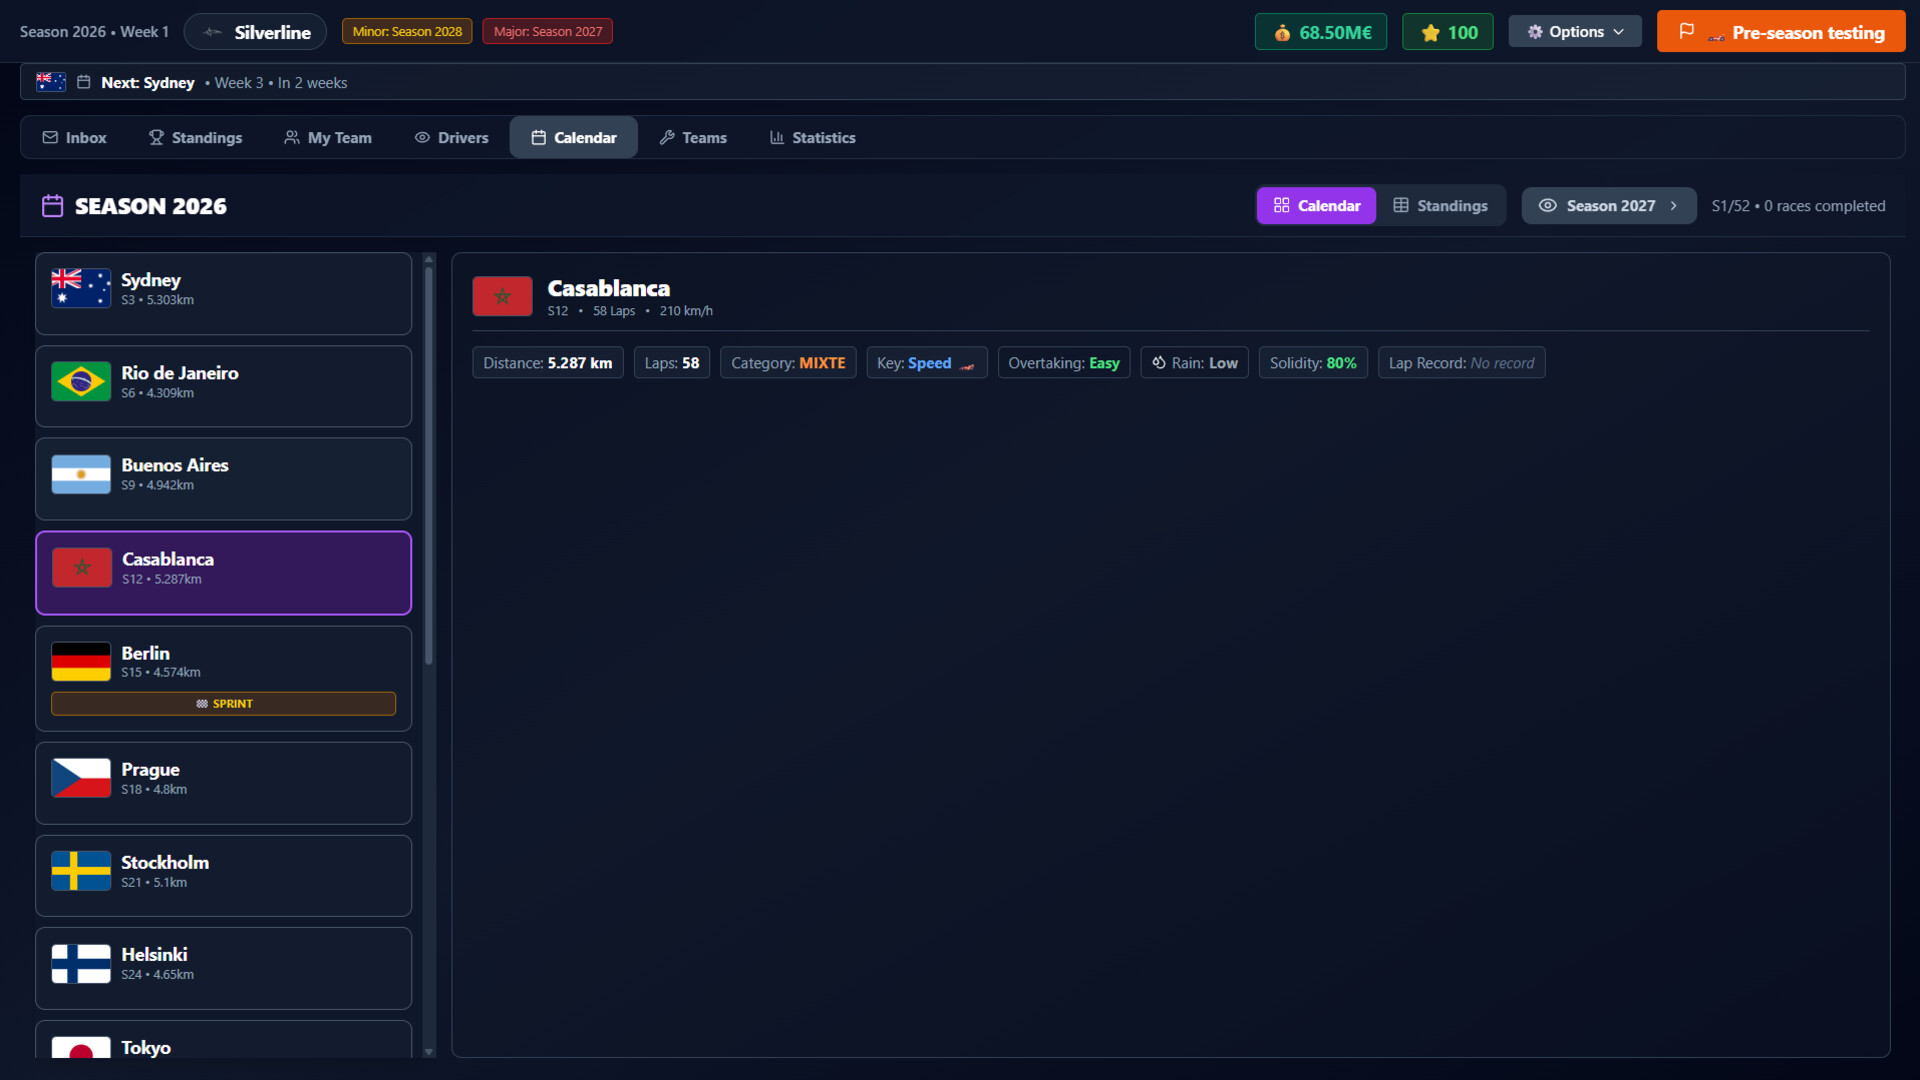Click the Pre-season testing button
Viewport: 1920px width, 1080px height.
pos(1781,31)
